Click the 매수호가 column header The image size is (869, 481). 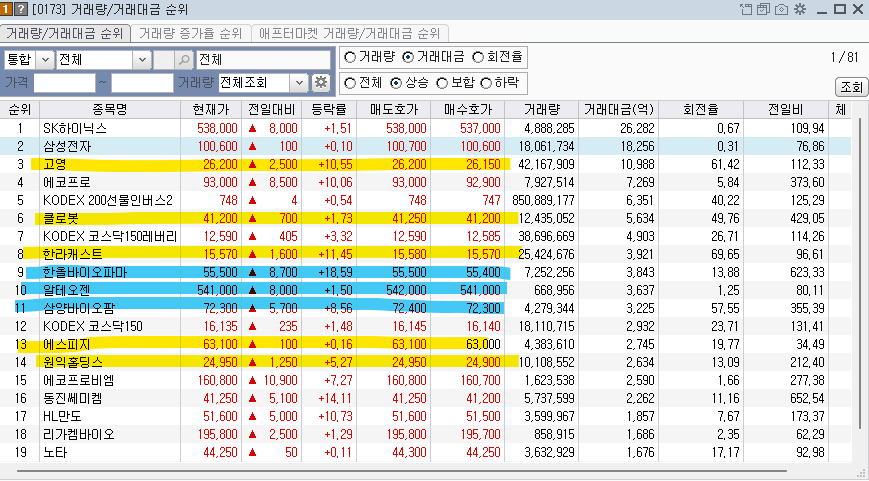pyautogui.click(x=468, y=110)
